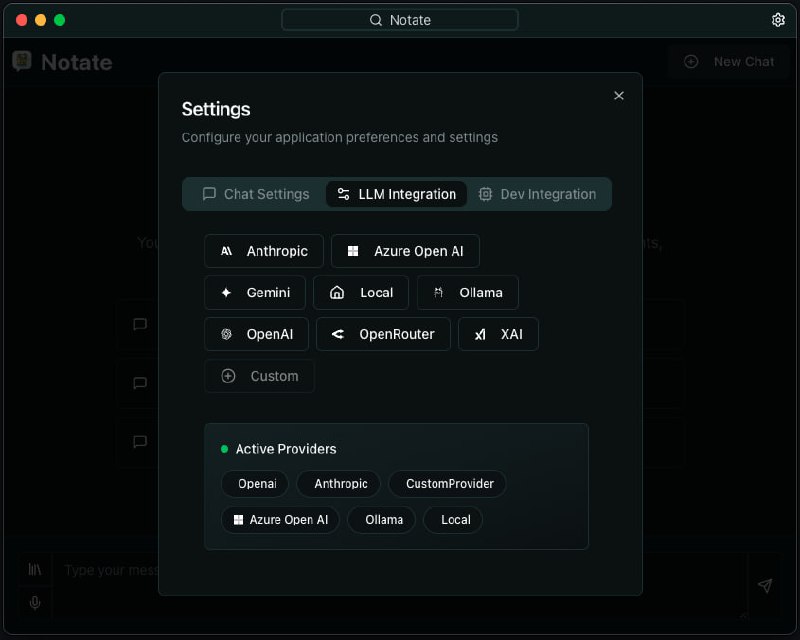This screenshot has width=800, height=640.
Task: Select the Ollama provider
Action: 468,293
